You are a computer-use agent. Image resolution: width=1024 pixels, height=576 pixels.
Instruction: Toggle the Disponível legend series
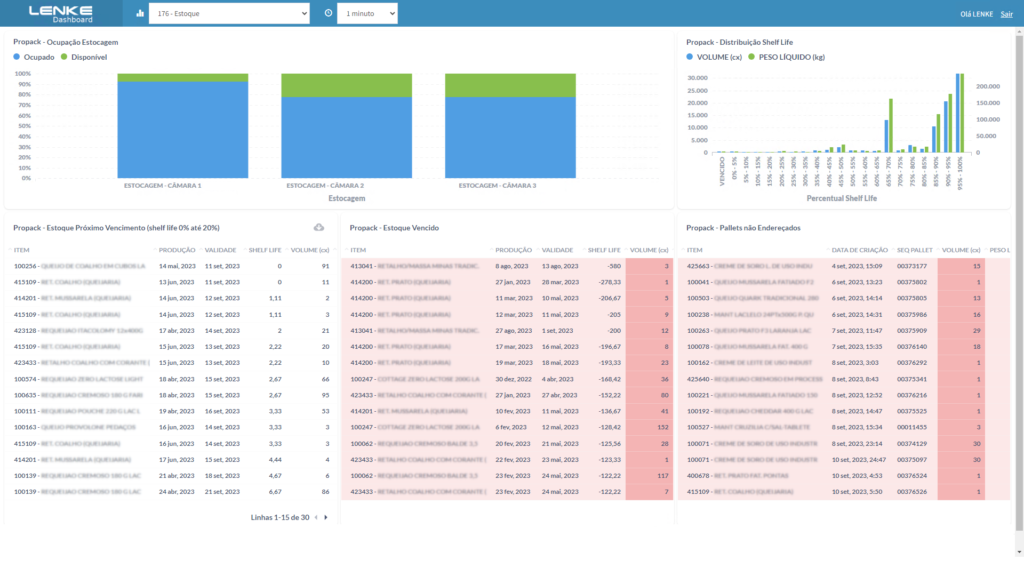tap(84, 57)
